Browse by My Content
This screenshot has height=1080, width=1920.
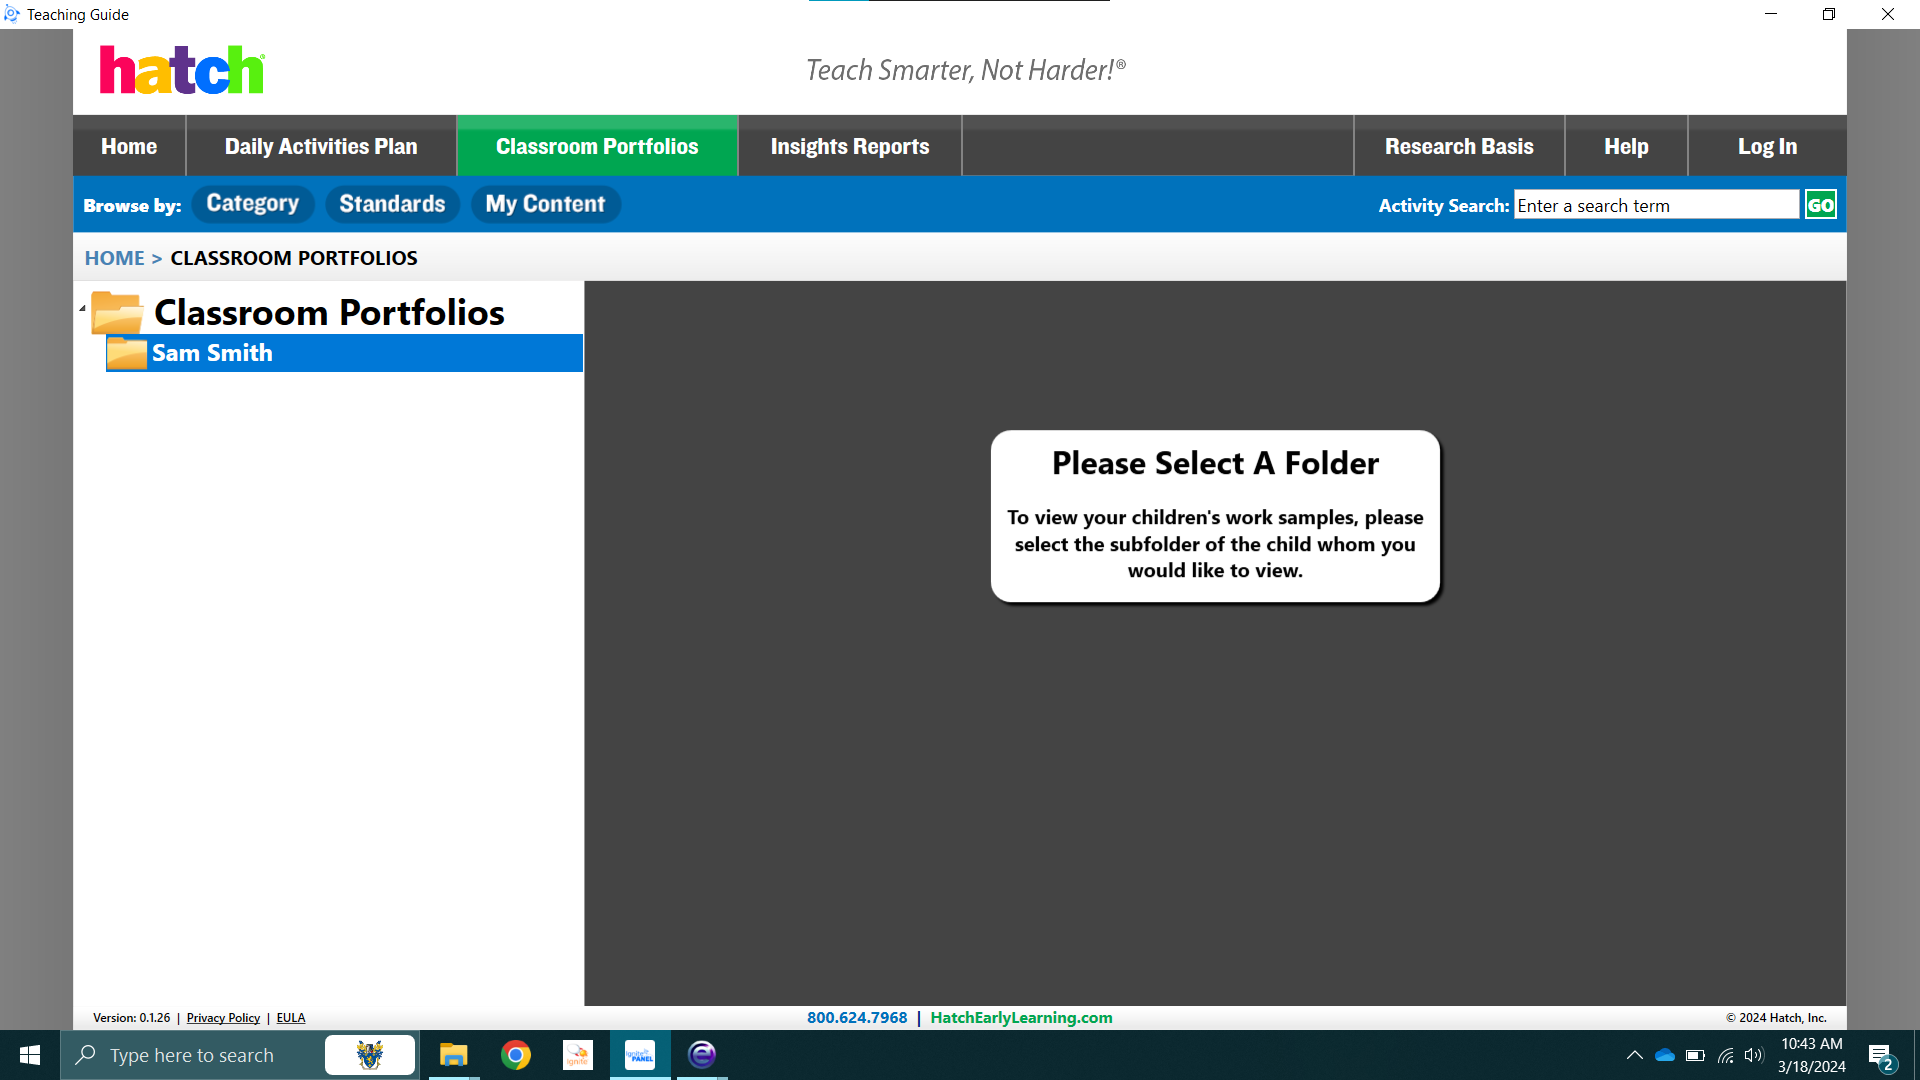tap(545, 204)
